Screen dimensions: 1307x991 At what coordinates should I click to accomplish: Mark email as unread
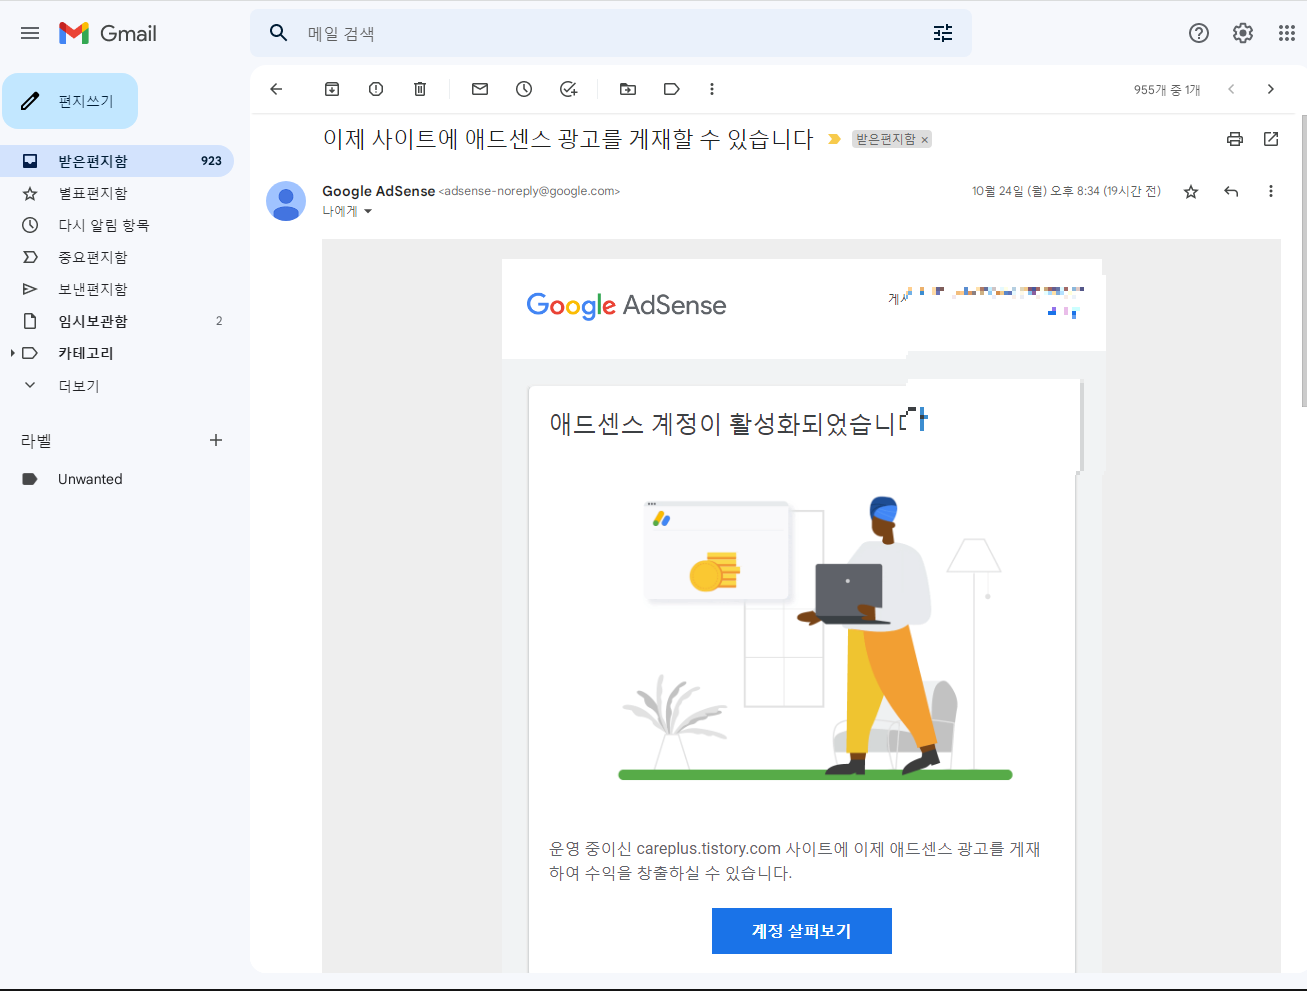[x=480, y=89]
